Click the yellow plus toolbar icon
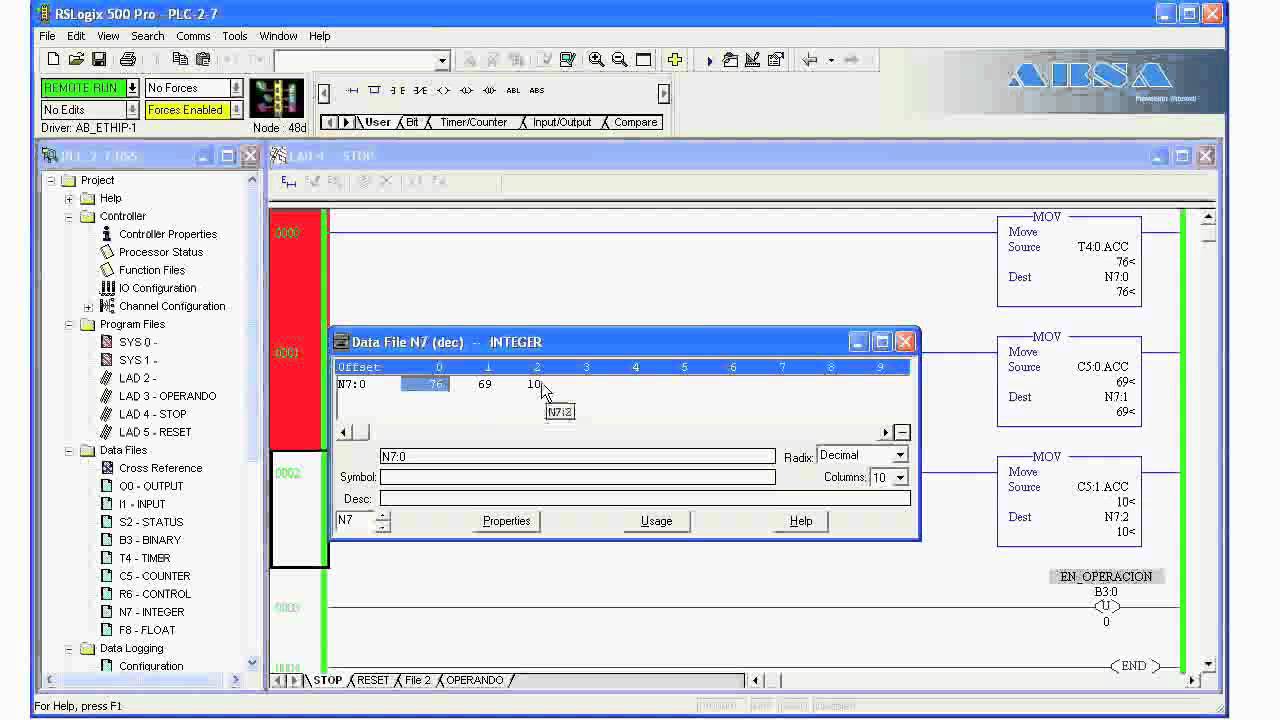The height and width of the screenshot is (720, 1280). coord(675,60)
